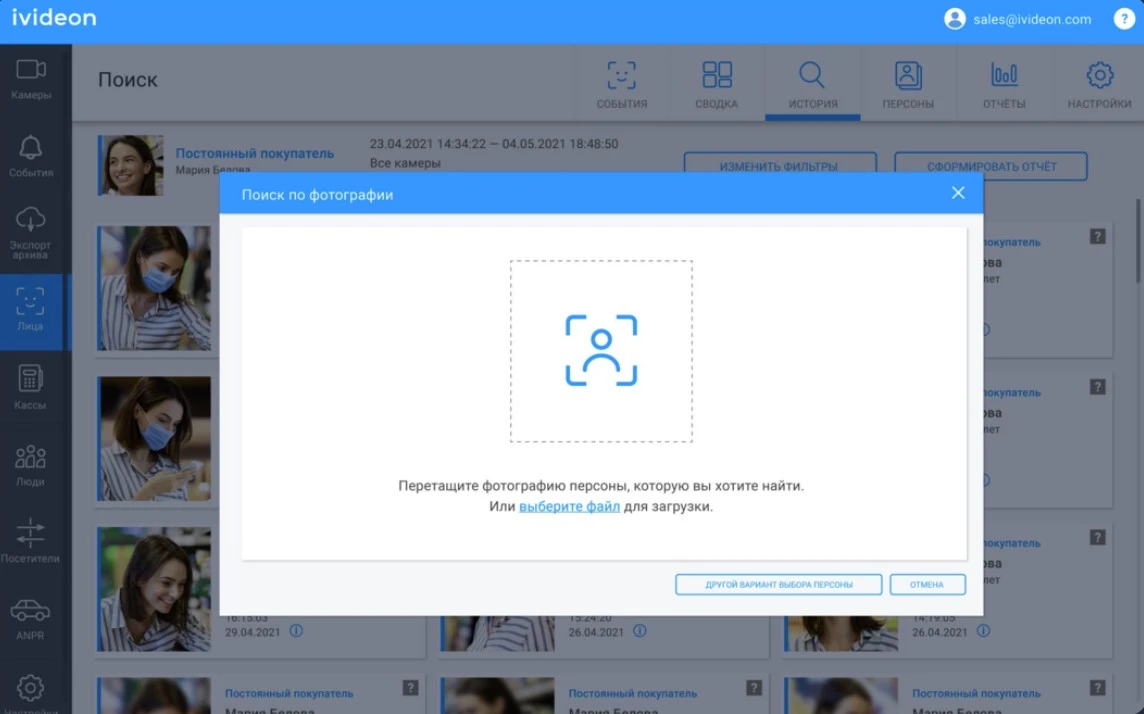Switch to the СВОДКА tab
This screenshot has height=714, width=1144.
coord(716,85)
